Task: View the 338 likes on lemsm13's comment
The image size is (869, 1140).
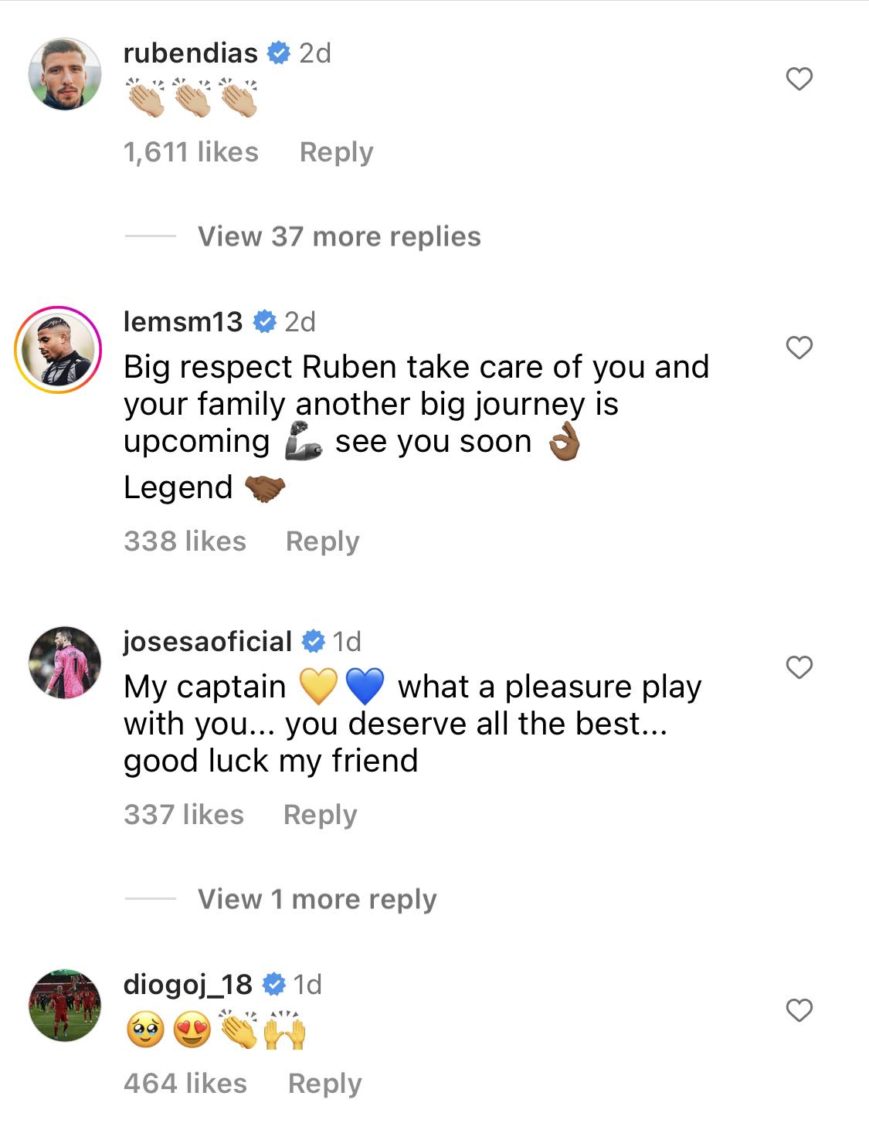Action: (184, 540)
